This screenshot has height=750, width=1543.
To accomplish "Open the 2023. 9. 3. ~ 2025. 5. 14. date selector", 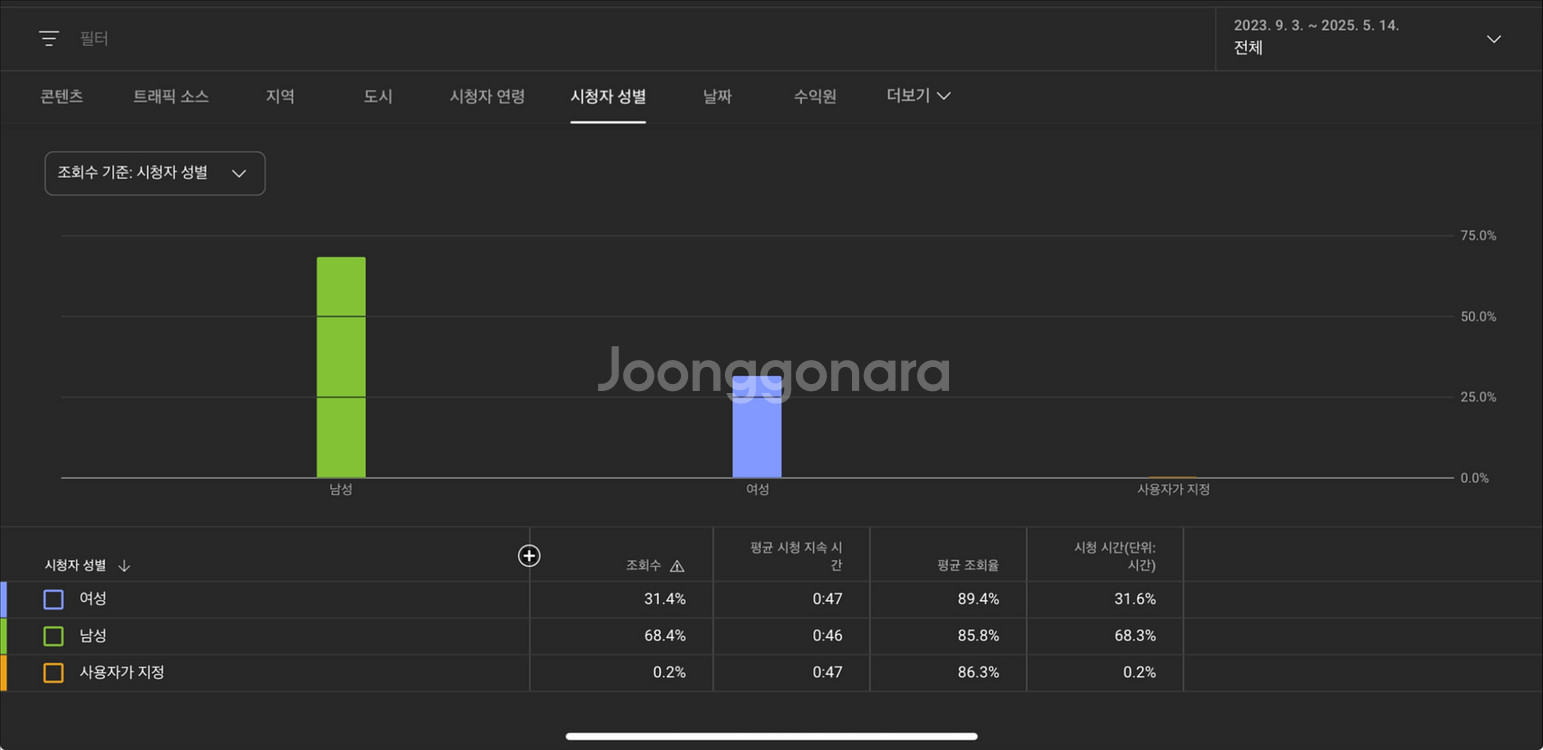I will click(1378, 39).
